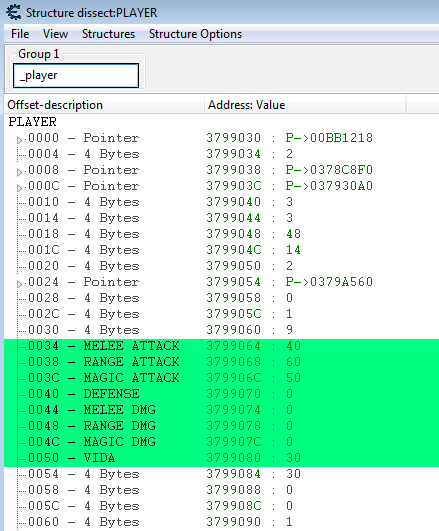Viewport: 439px width, 531px height.
Task: Select the DEFENSE row
Action: (x=221, y=394)
